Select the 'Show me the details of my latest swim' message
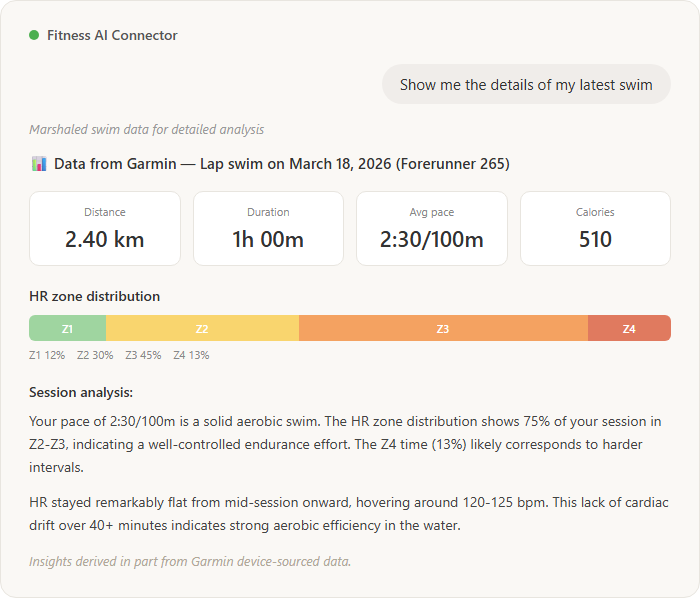Screen dimensions: 700x599 (x=526, y=84)
